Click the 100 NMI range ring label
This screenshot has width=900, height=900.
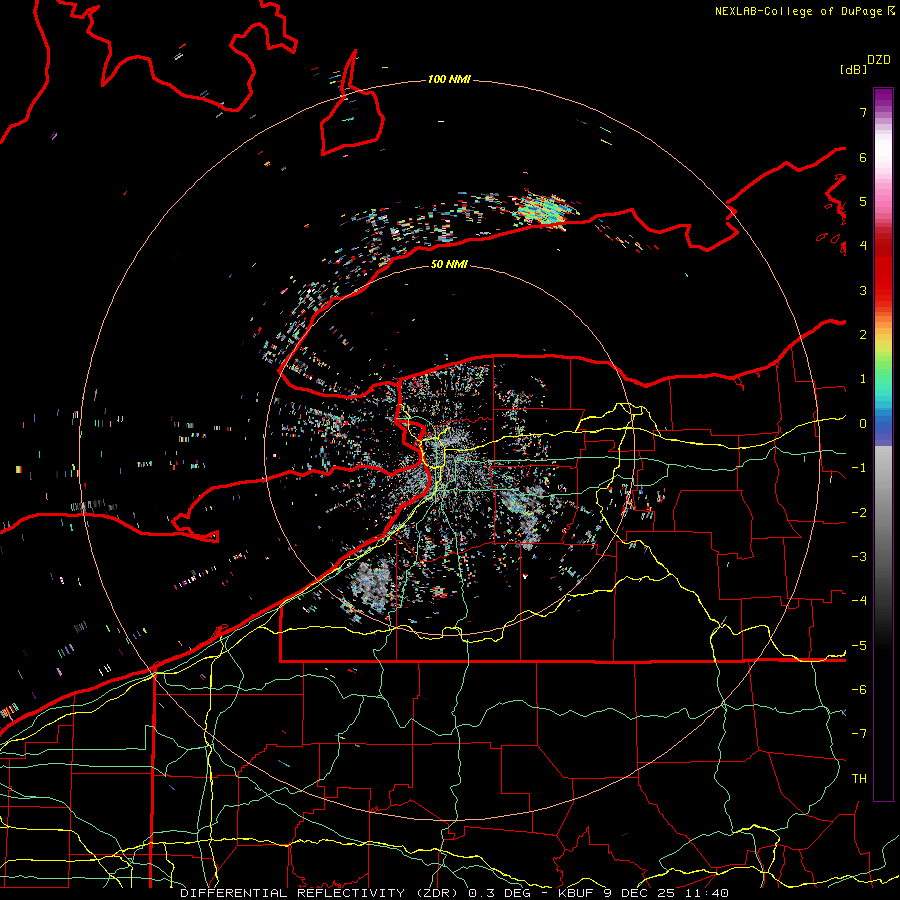tap(449, 79)
